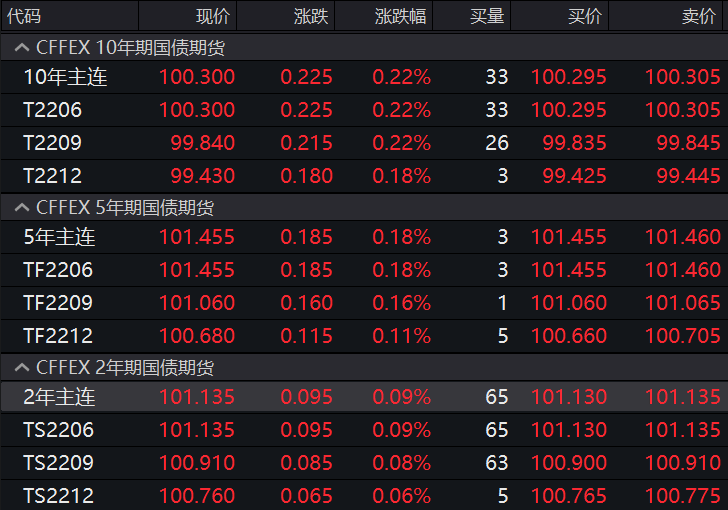Select the TF2212 contract row
This screenshot has height=510, width=728.
[x=58, y=336]
